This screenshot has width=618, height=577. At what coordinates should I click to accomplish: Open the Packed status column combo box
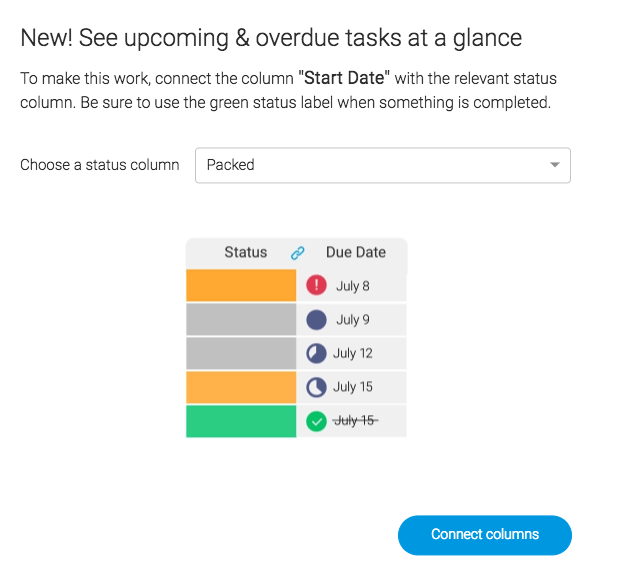click(383, 165)
